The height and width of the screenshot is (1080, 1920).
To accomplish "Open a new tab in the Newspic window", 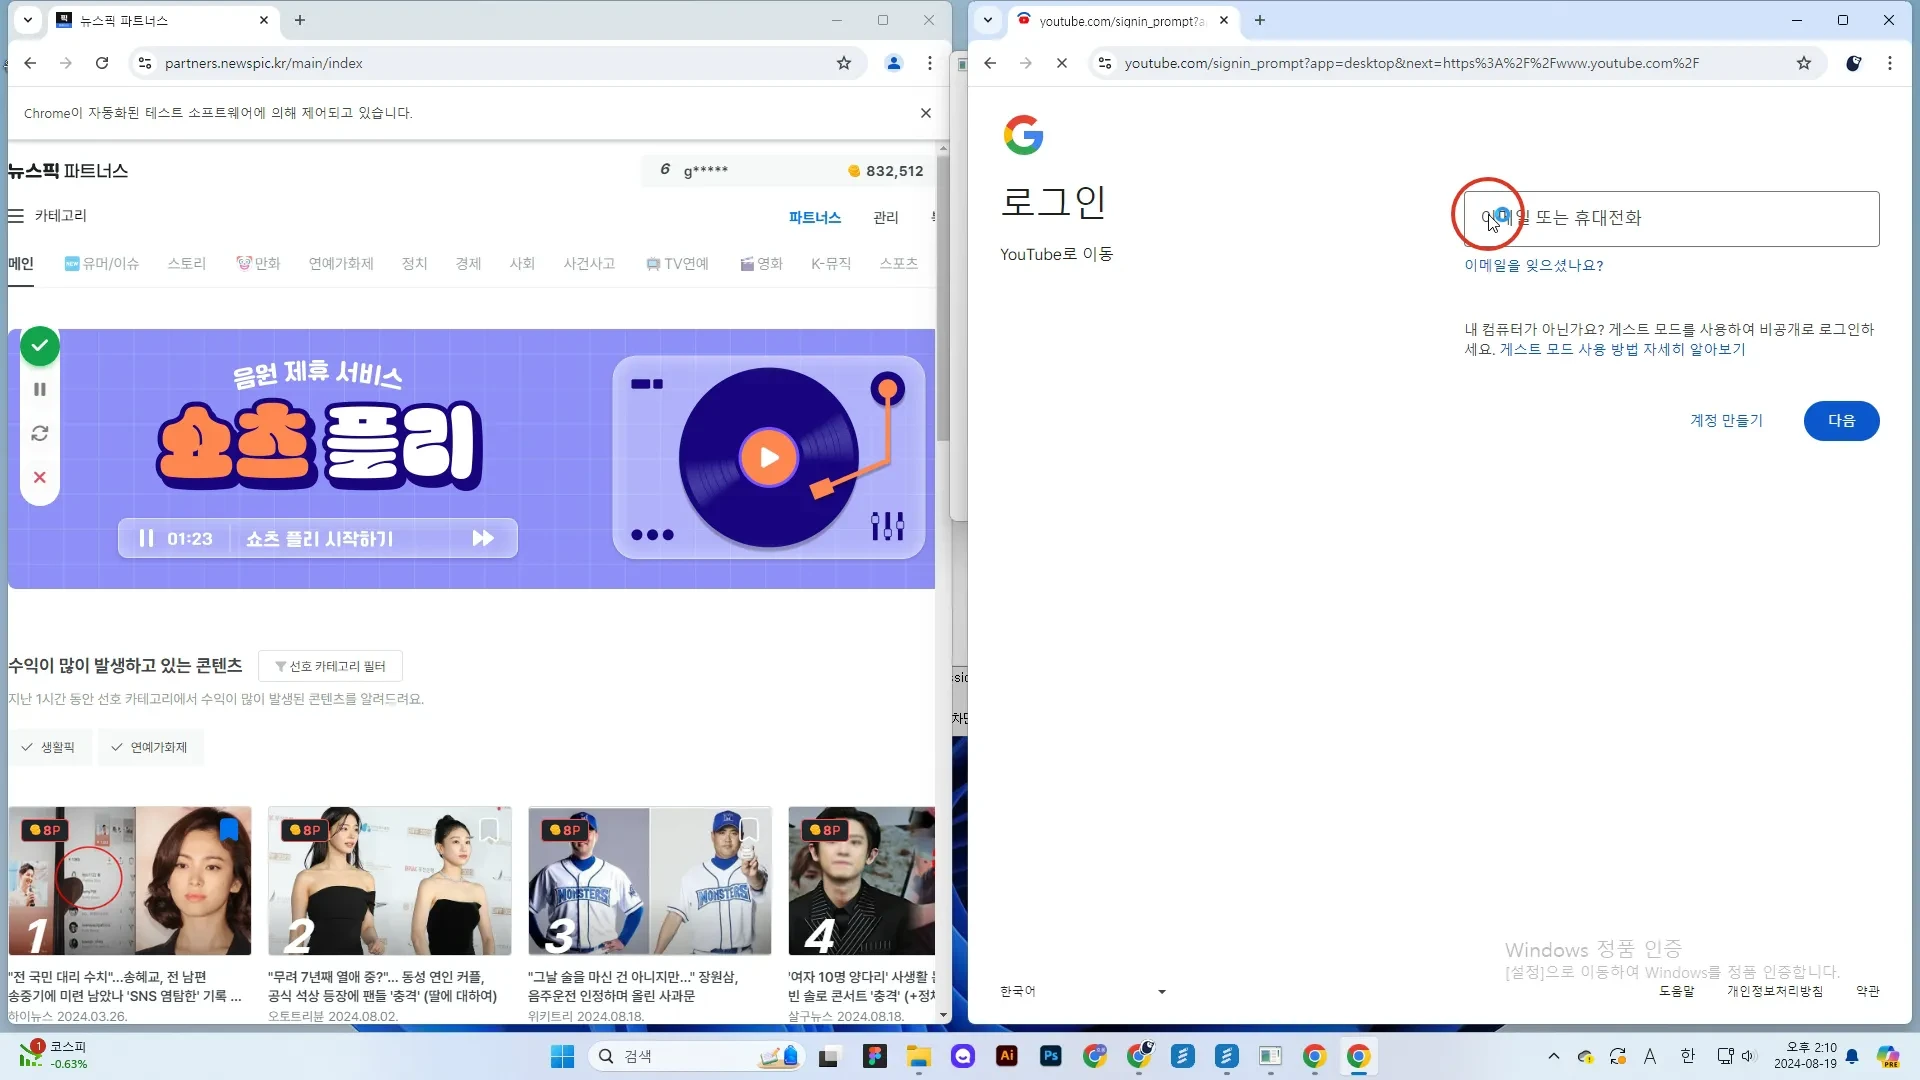I will click(x=300, y=20).
